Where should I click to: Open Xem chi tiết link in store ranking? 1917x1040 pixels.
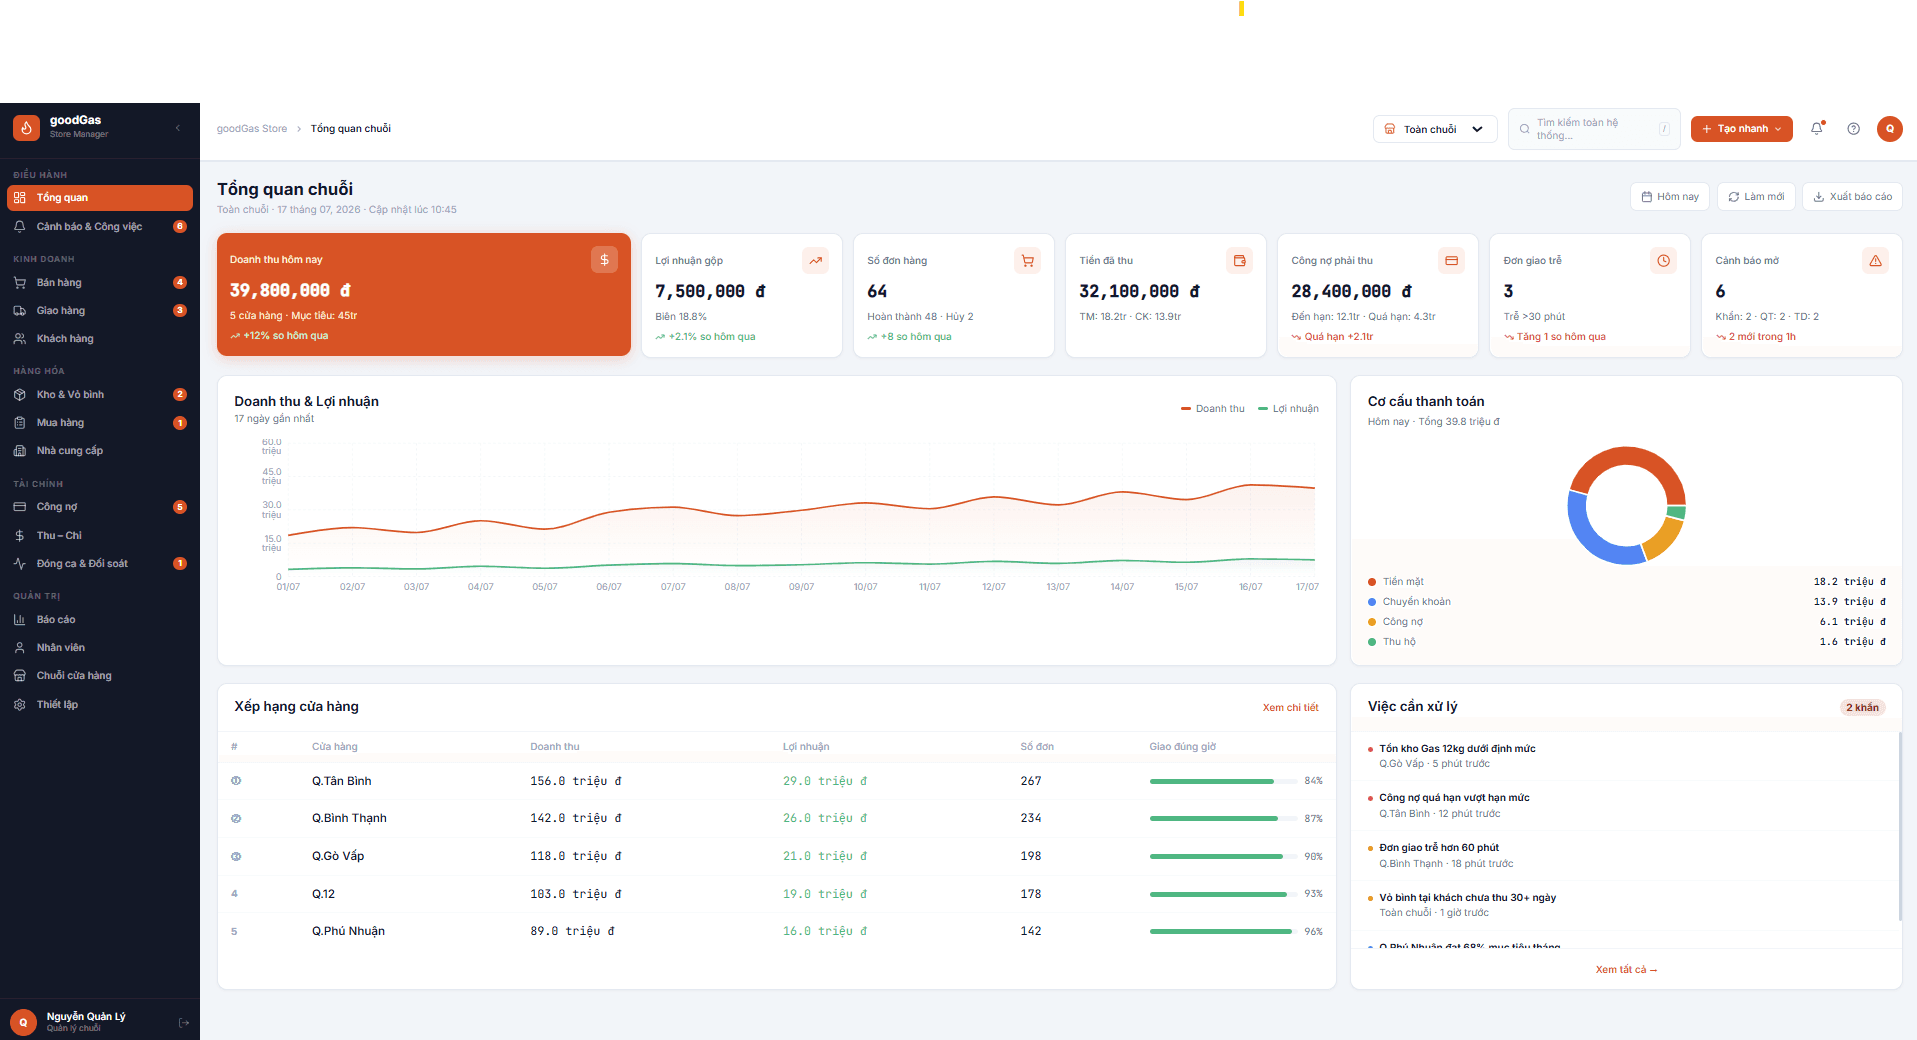click(1290, 708)
